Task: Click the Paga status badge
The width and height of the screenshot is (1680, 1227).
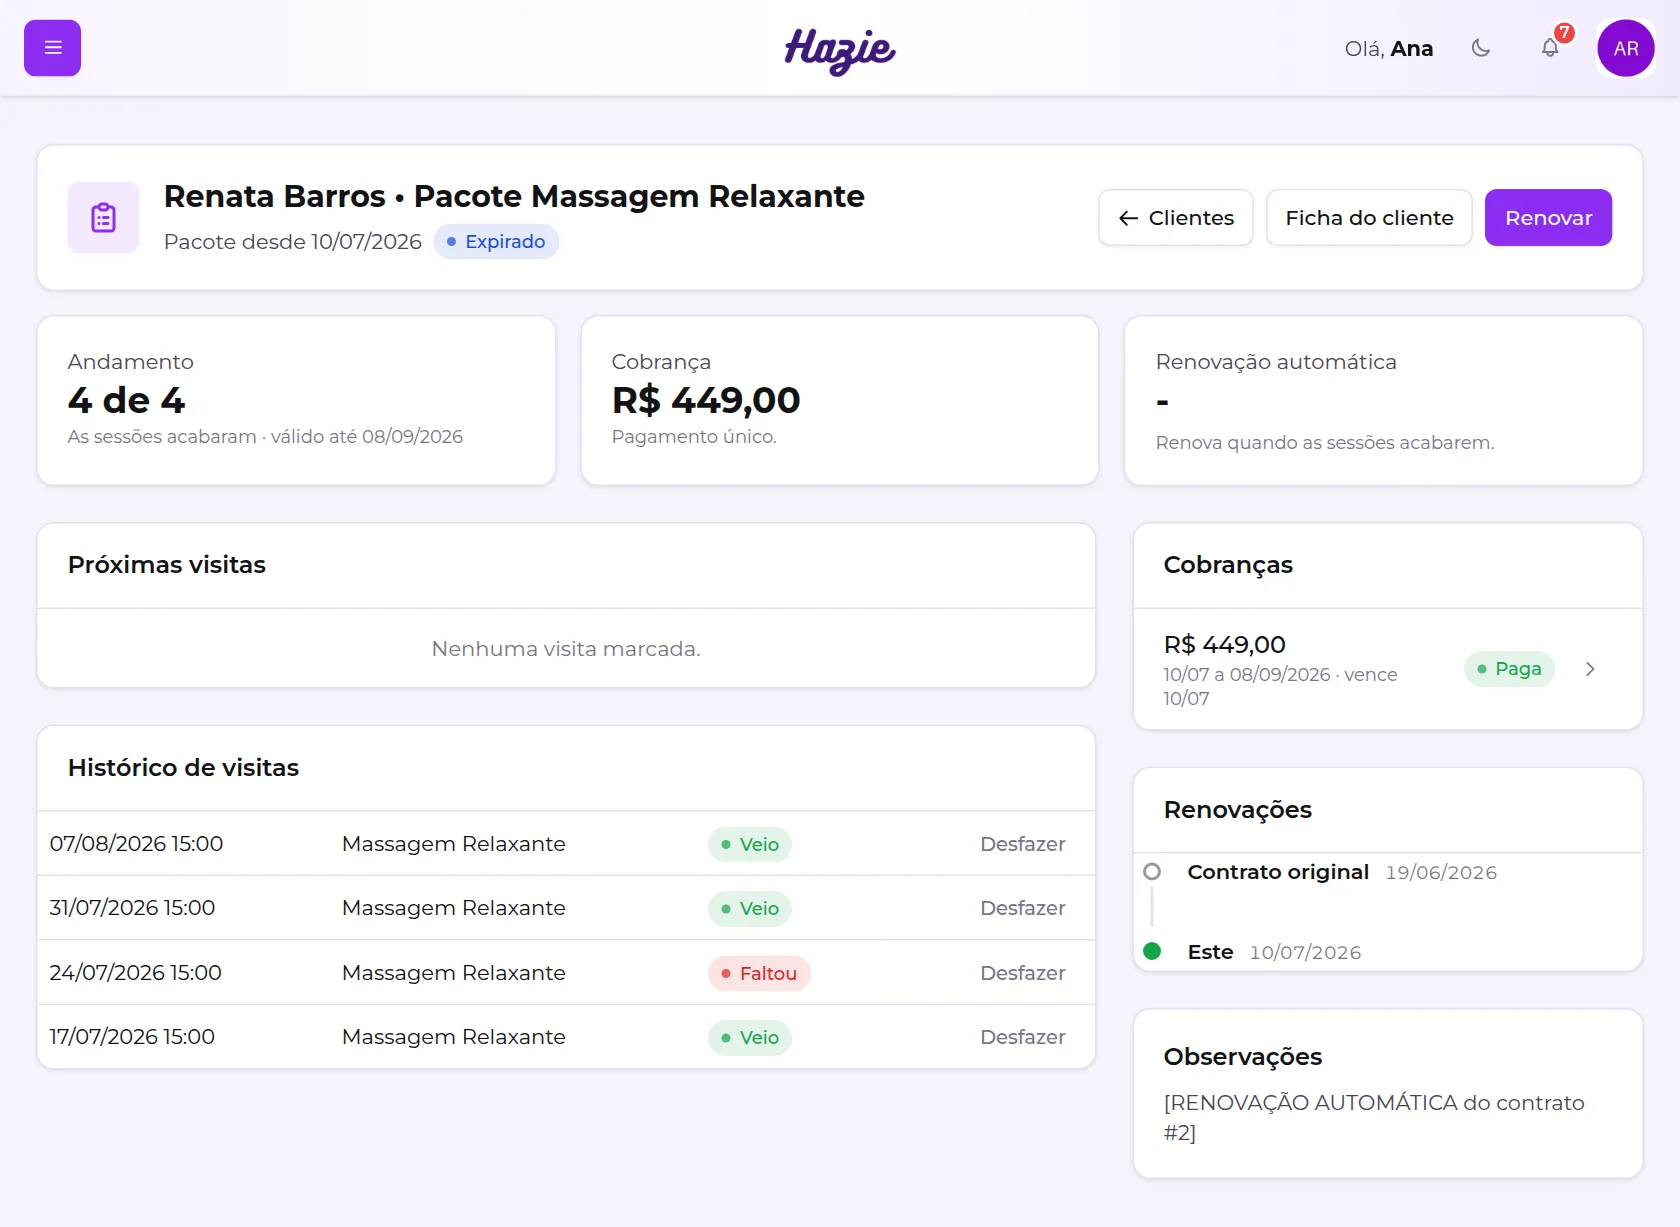Action: (1509, 669)
